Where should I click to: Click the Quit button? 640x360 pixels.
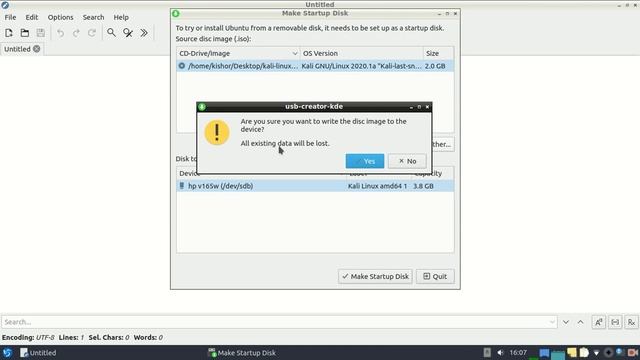(x=435, y=276)
